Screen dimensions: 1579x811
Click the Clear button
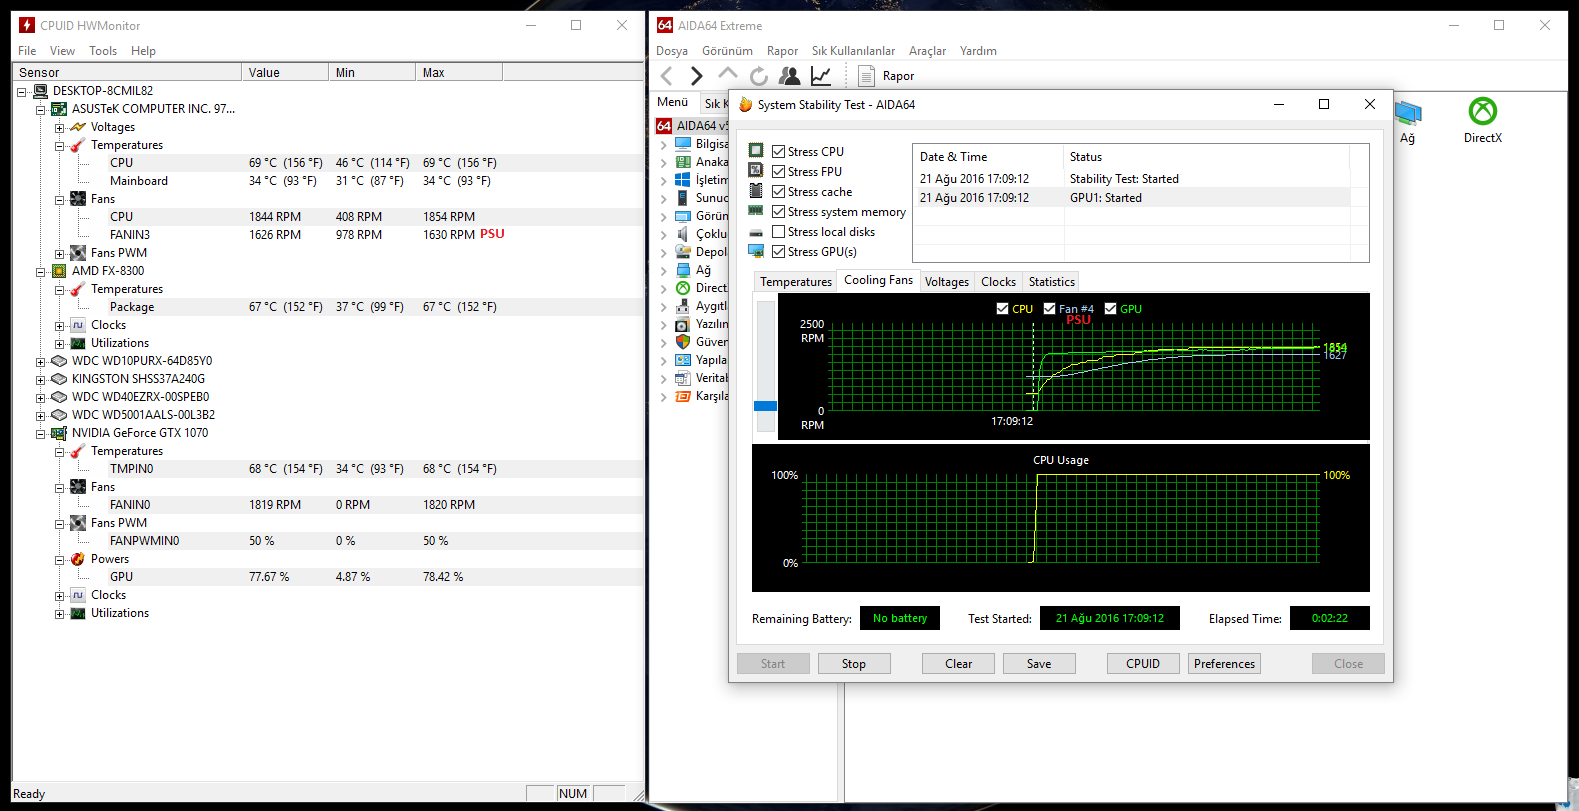click(959, 664)
